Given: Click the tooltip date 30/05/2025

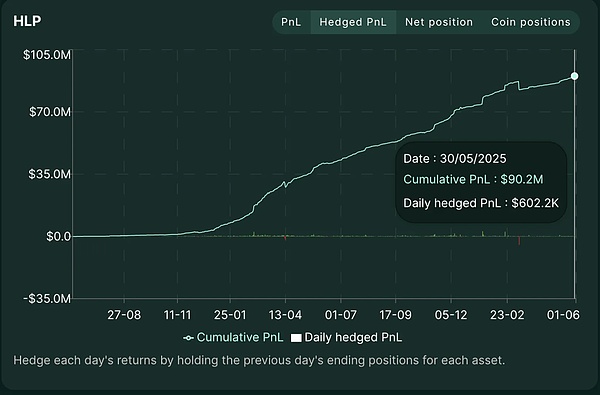Looking at the screenshot, I should pos(473,158).
